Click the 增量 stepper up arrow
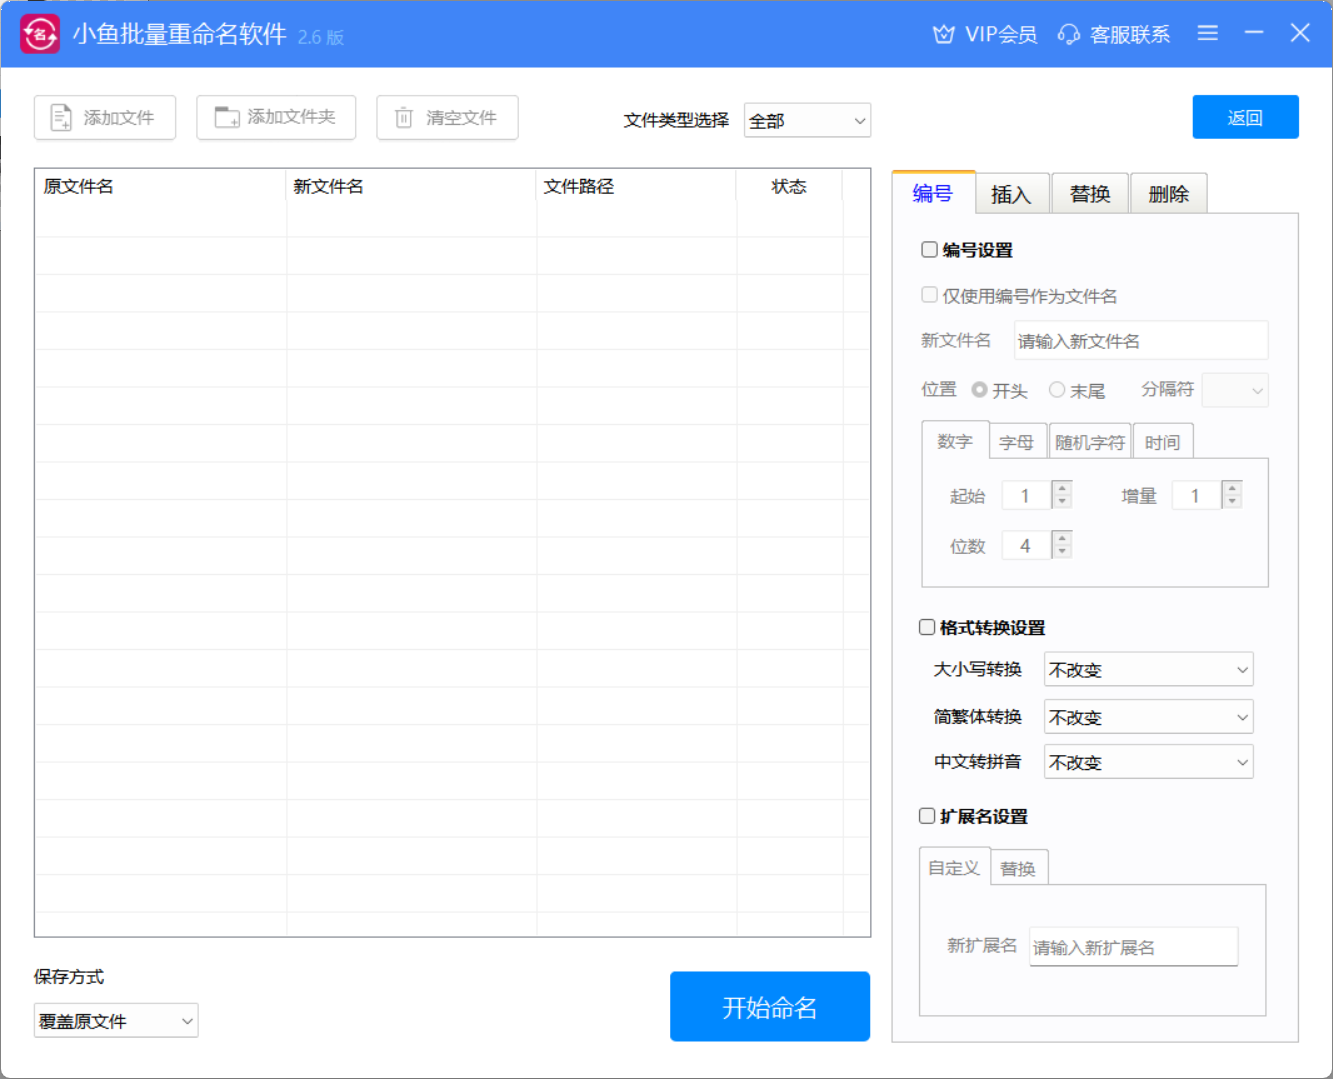Image resolution: width=1333 pixels, height=1079 pixels. pos(1232,488)
